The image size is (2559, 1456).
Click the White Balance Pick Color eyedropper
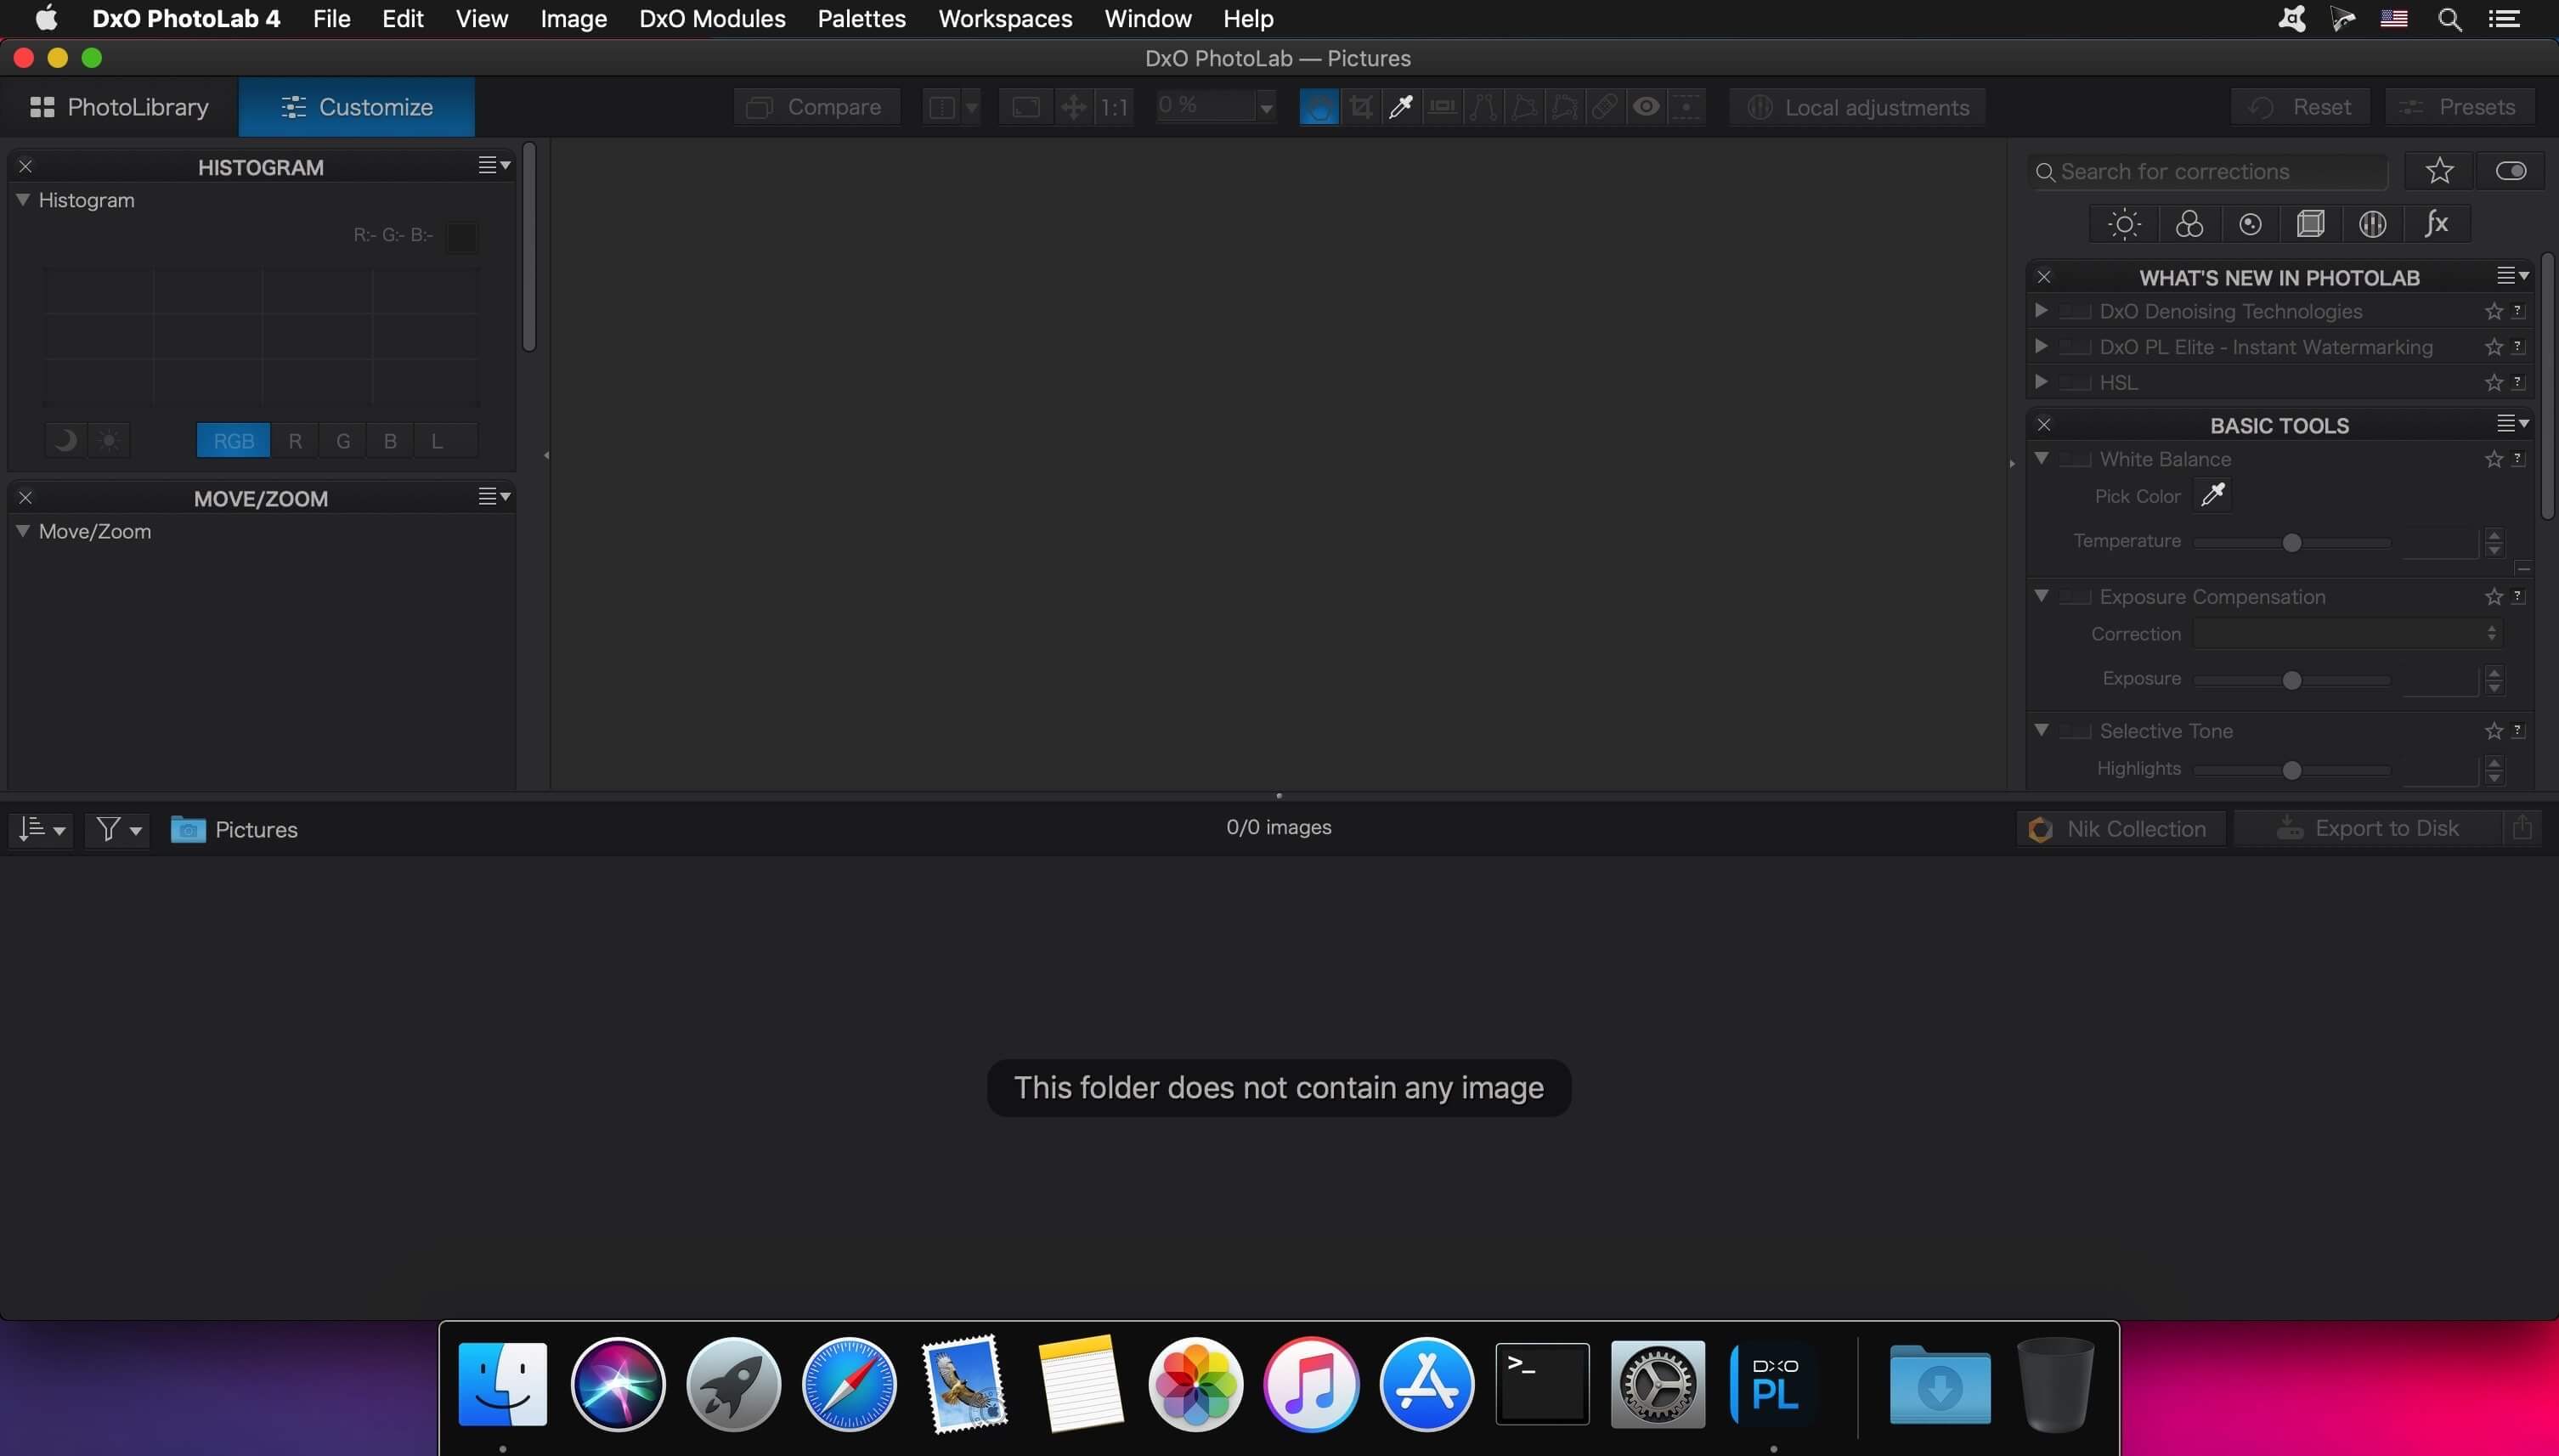[2213, 494]
